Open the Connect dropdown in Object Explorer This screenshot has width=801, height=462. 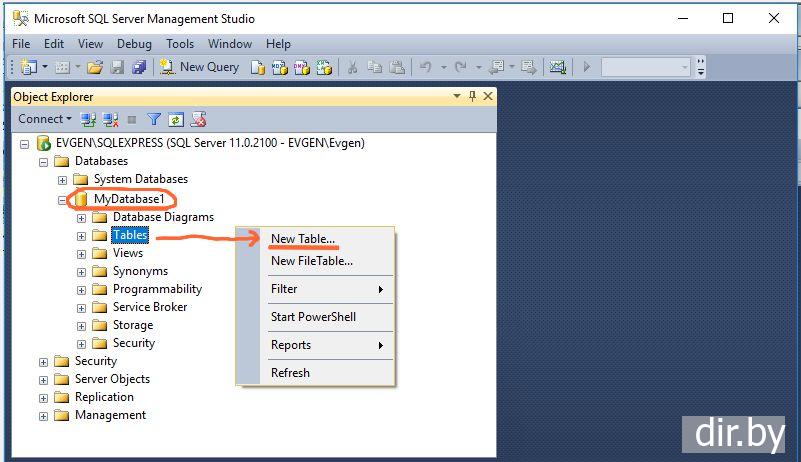(44, 119)
